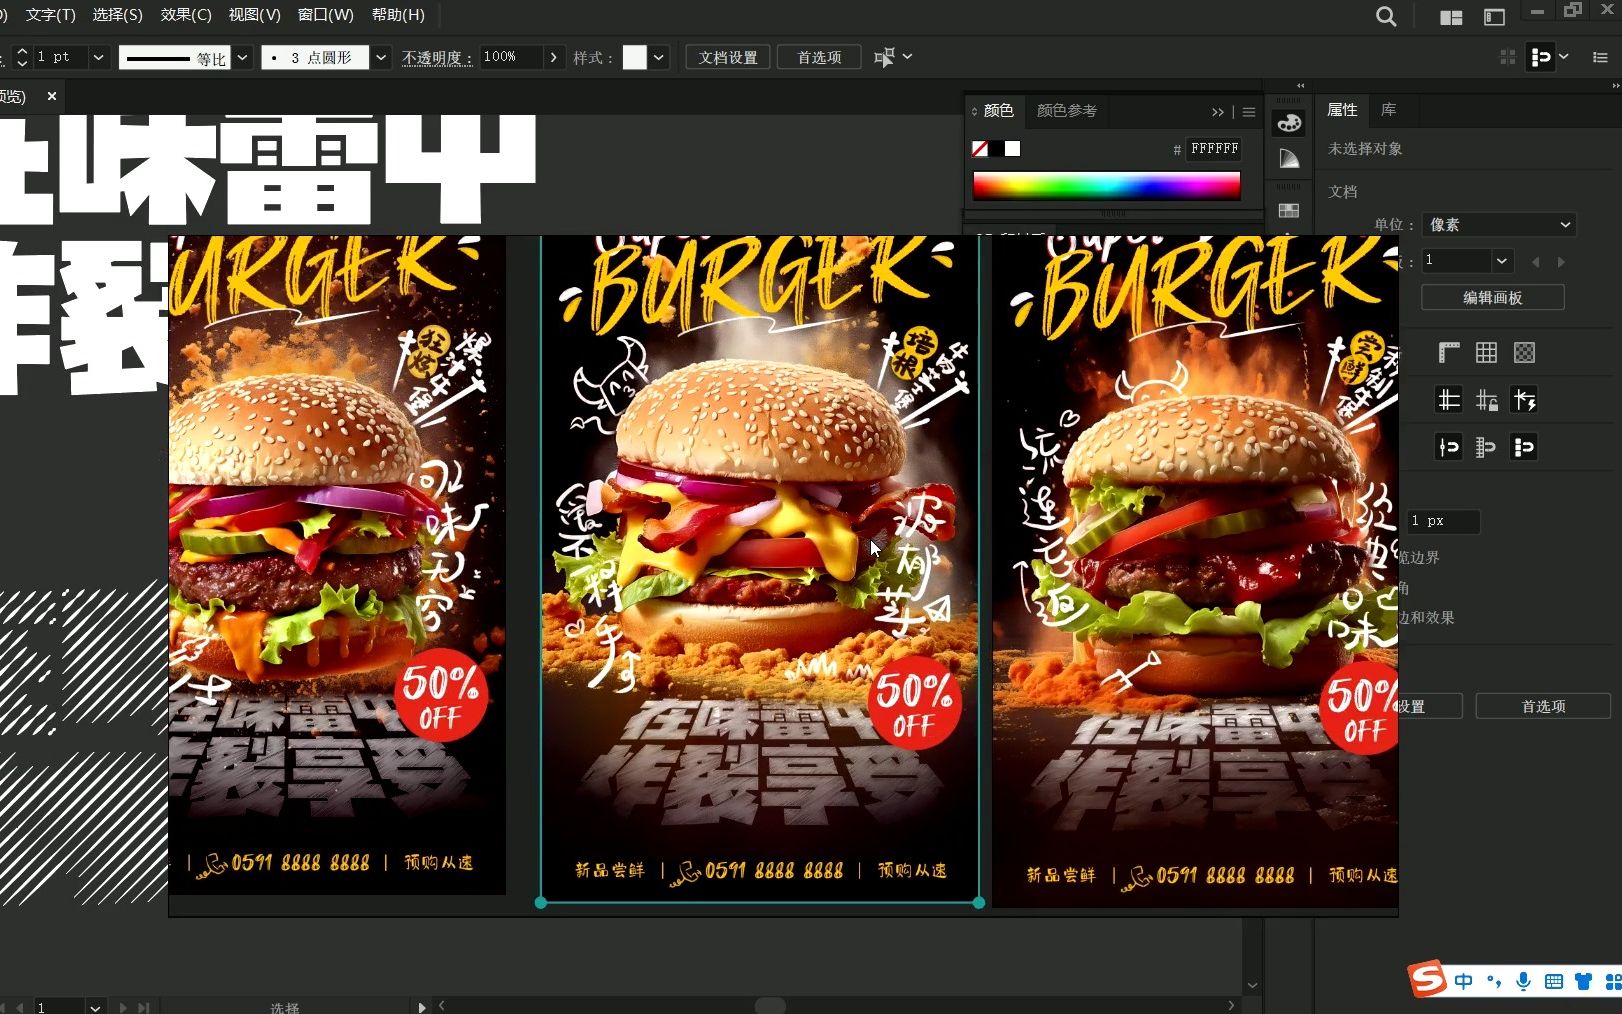Toggle the snap to grid icon
Viewport: 1622px width, 1014px height.
1487,447
